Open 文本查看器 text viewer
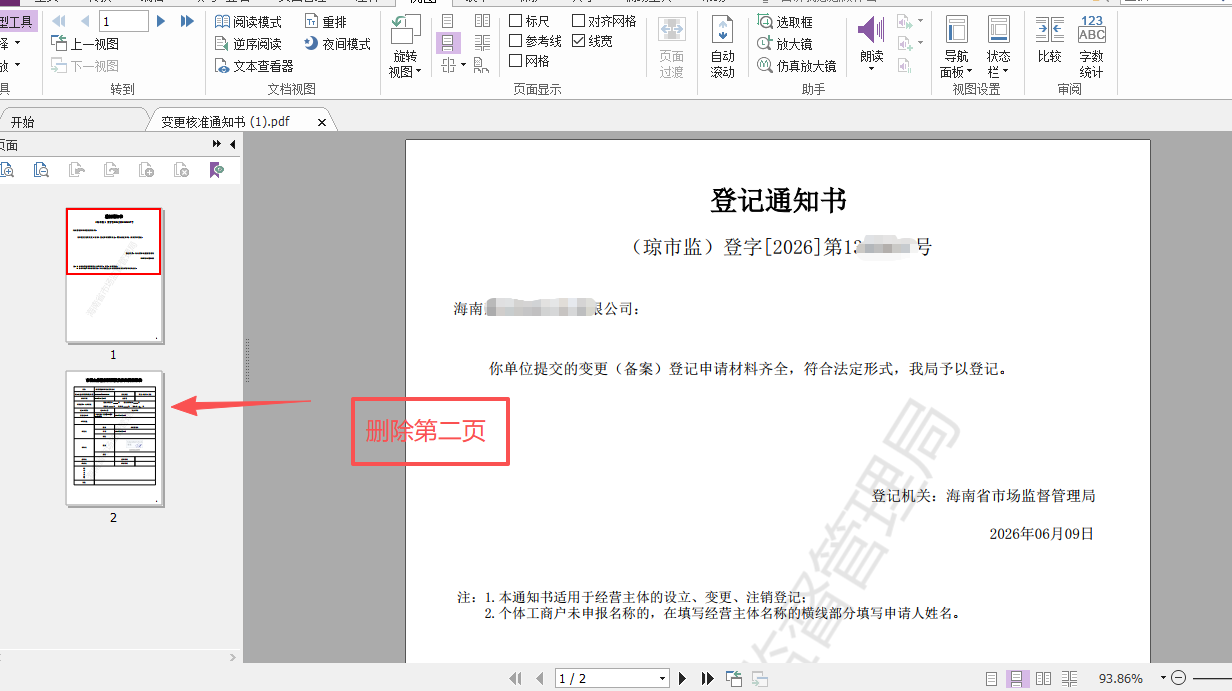 (255, 66)
